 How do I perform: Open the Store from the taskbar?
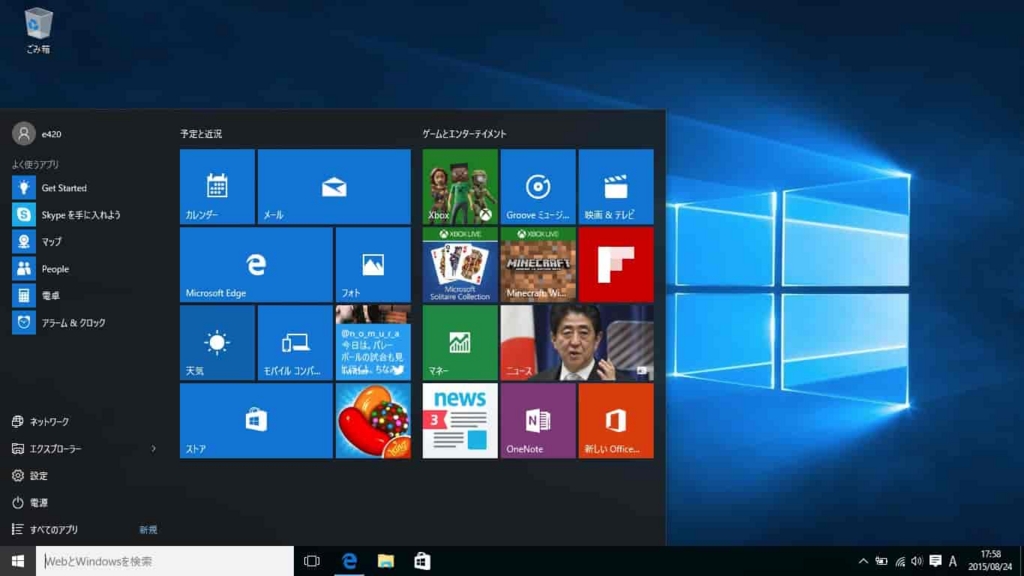423,561
